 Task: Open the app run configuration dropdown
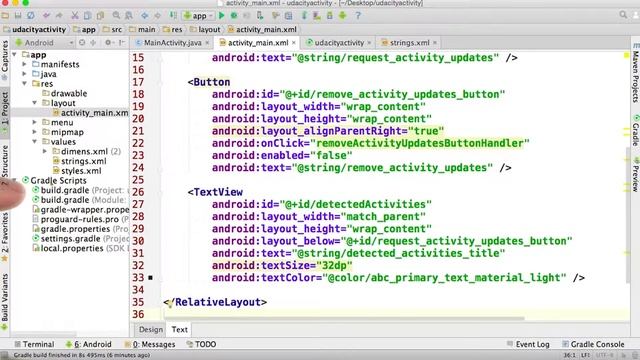coord(198,16)
